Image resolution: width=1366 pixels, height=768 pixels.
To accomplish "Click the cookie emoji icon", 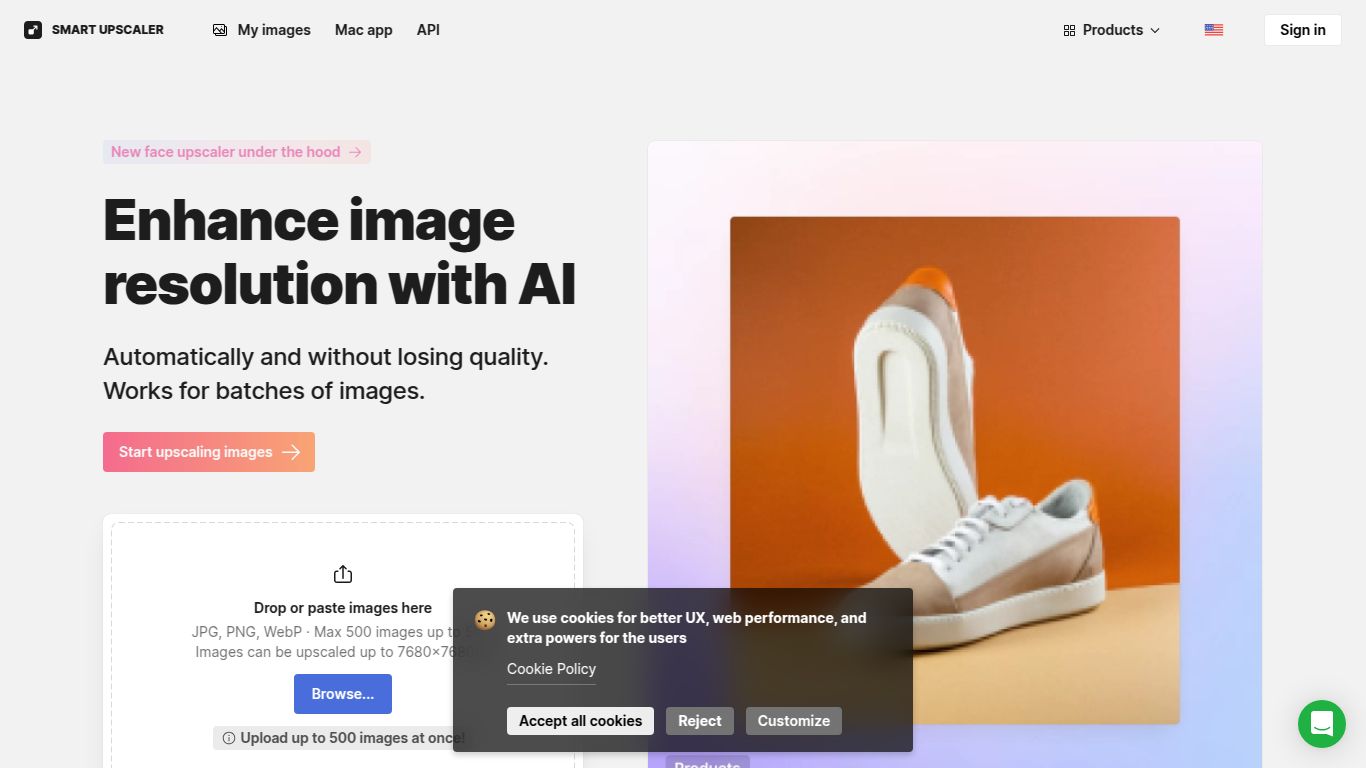I will (485, 619).
